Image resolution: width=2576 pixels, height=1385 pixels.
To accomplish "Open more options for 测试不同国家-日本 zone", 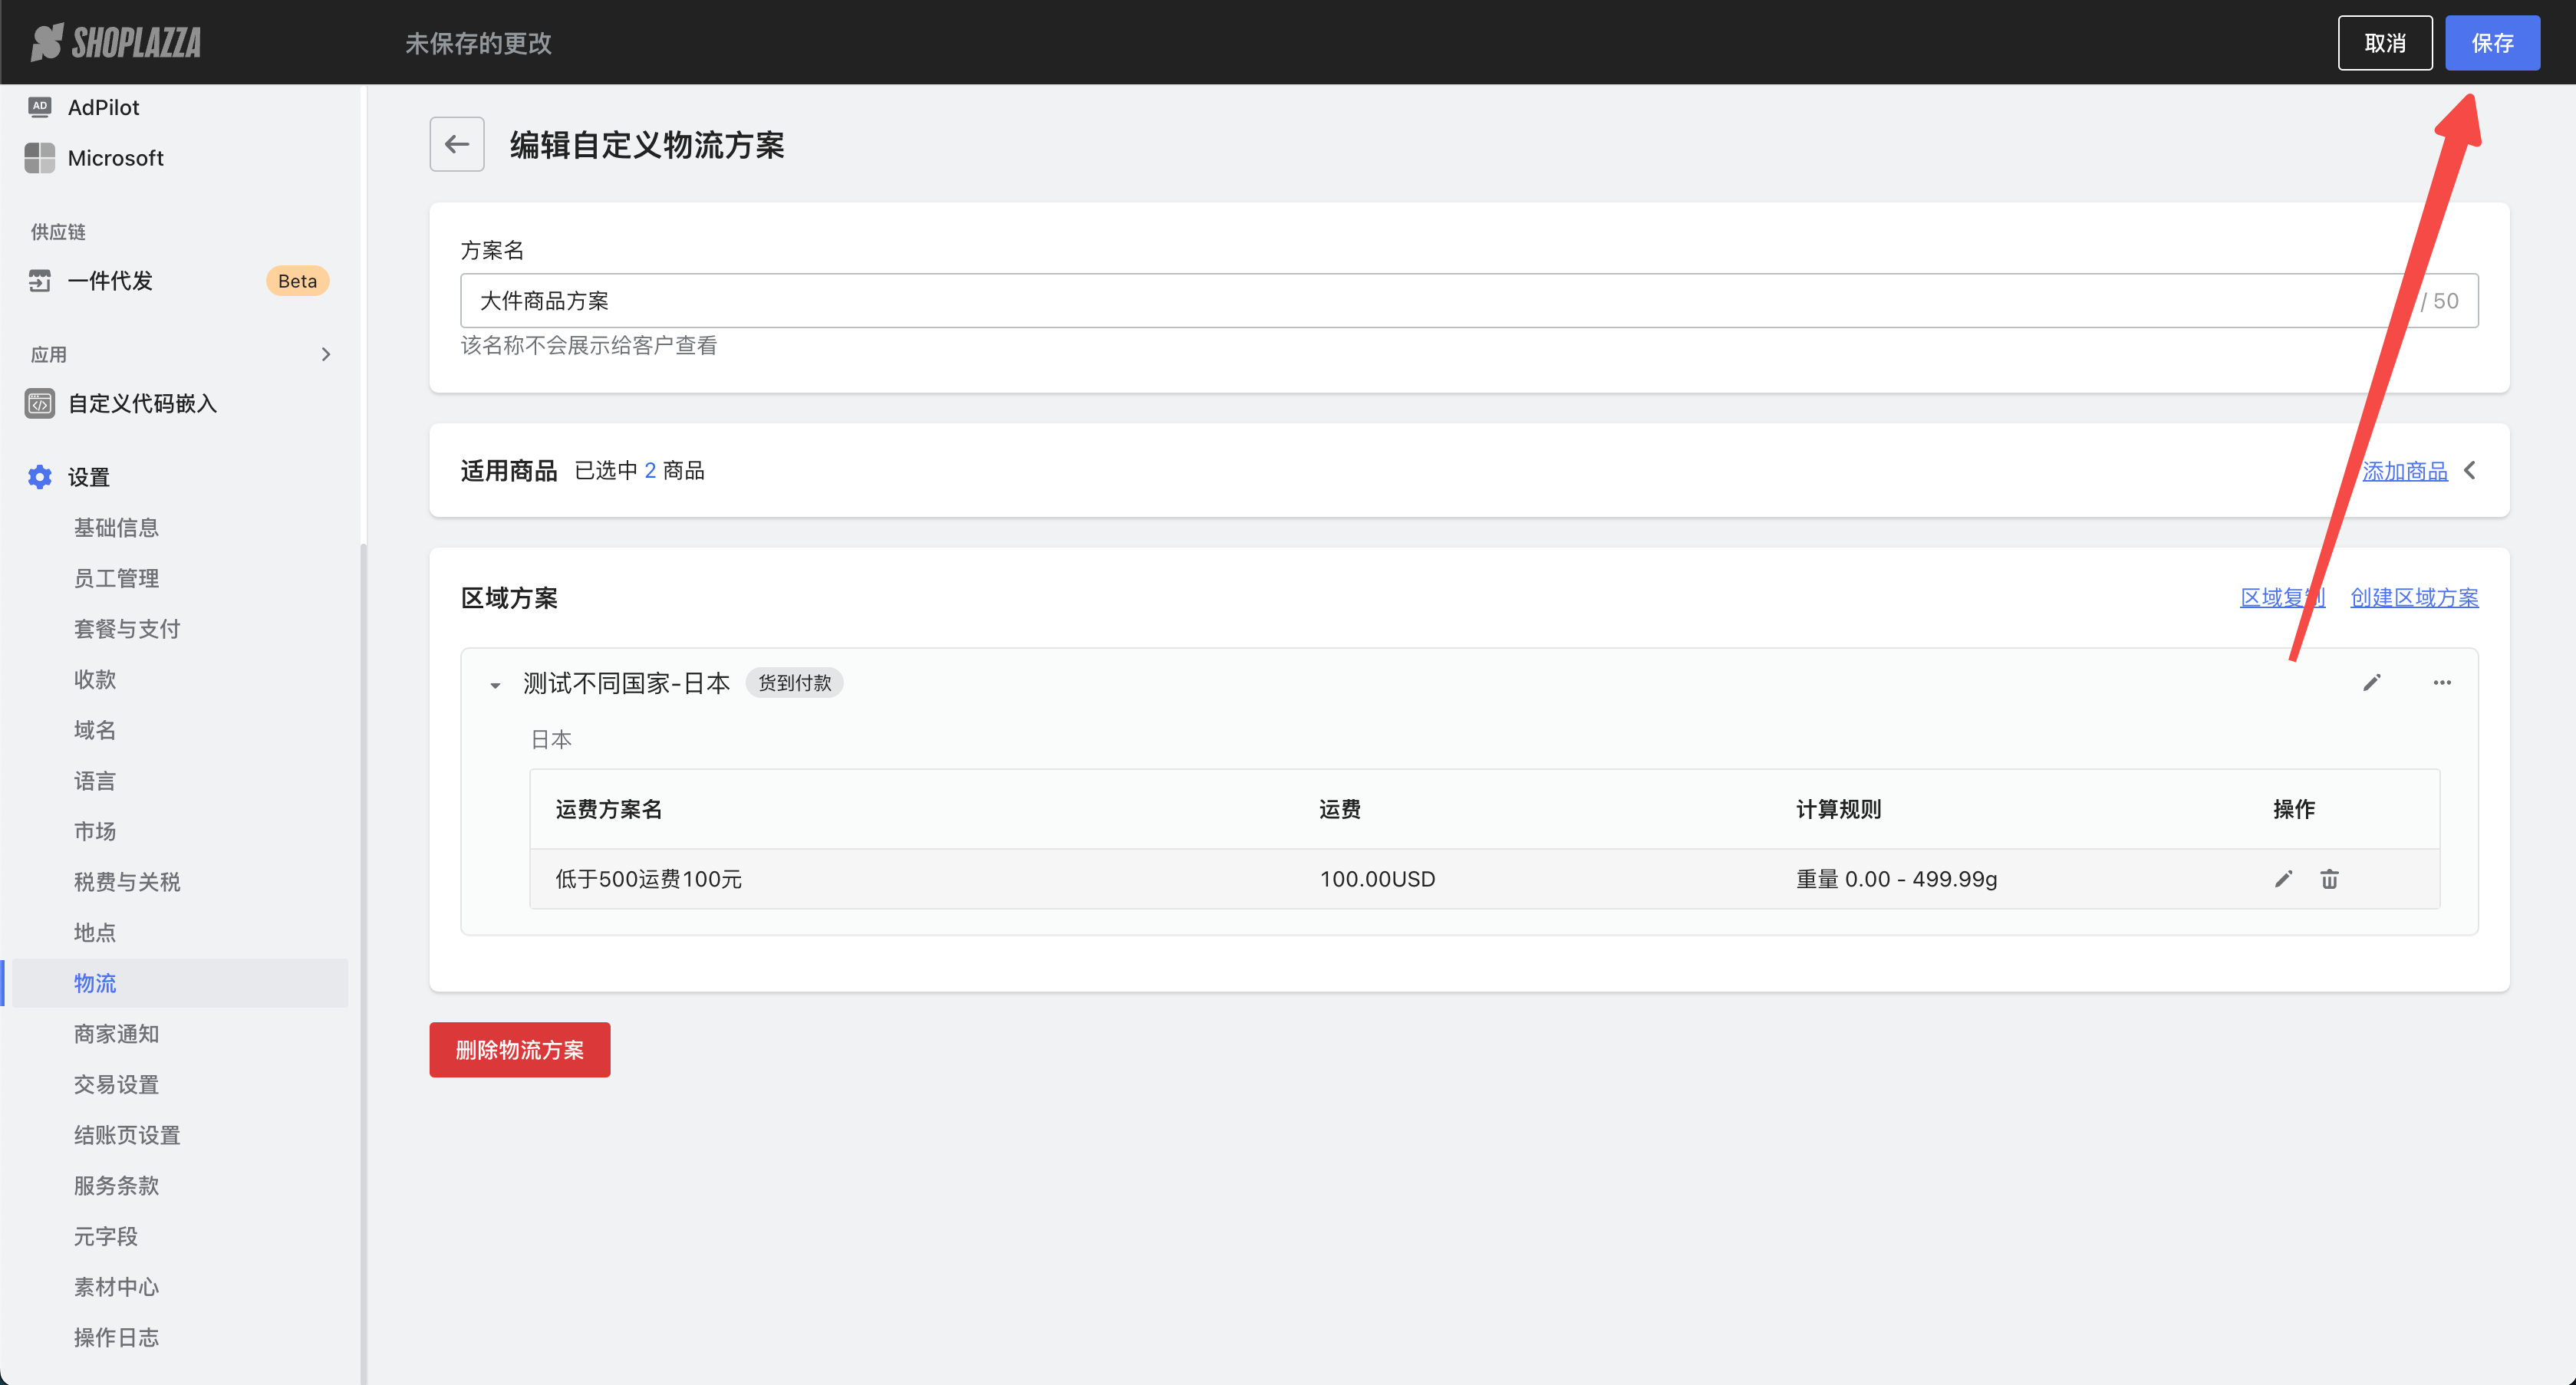I will (2442, 683).
